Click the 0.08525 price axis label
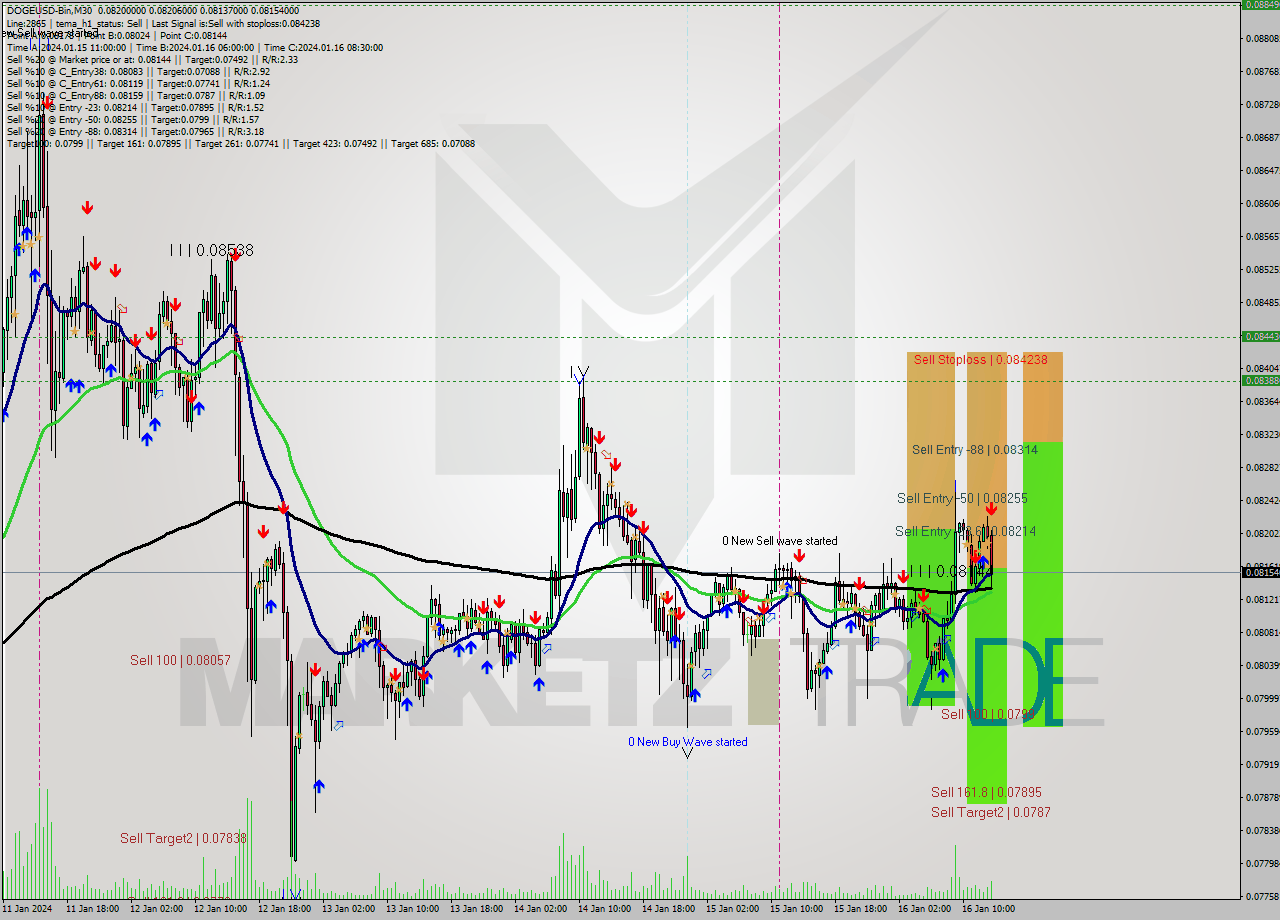Screen dimensions: 1280x920 (1262, 269)
